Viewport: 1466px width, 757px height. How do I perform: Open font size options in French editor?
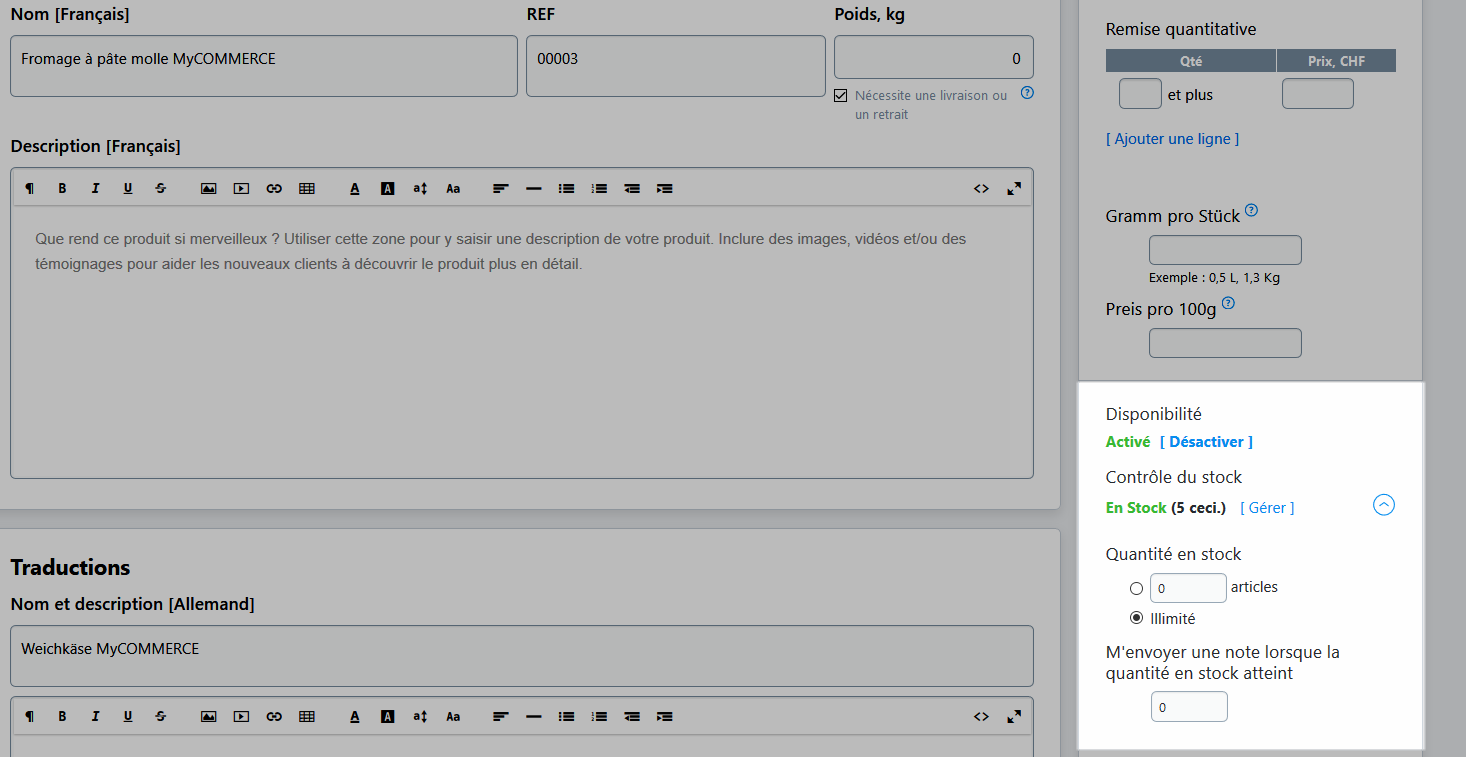pyautogui.click(x=420, y=188)
